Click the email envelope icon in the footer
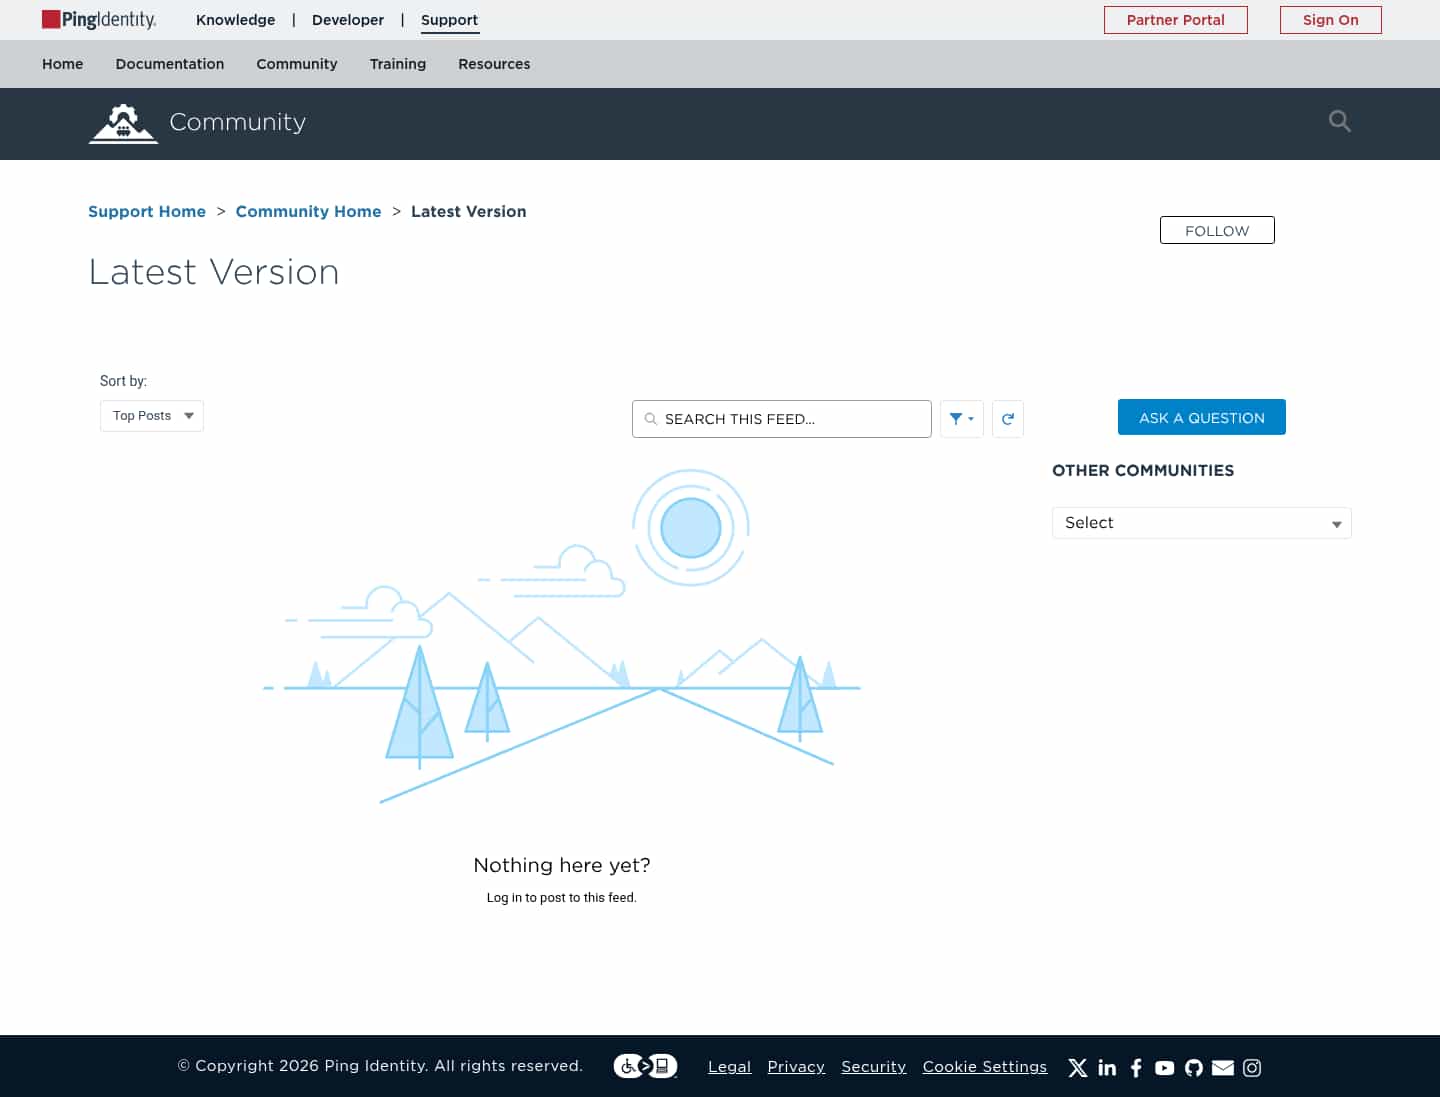The width and height of the screenshot is (1440, 1097). pos(1223,1068)
